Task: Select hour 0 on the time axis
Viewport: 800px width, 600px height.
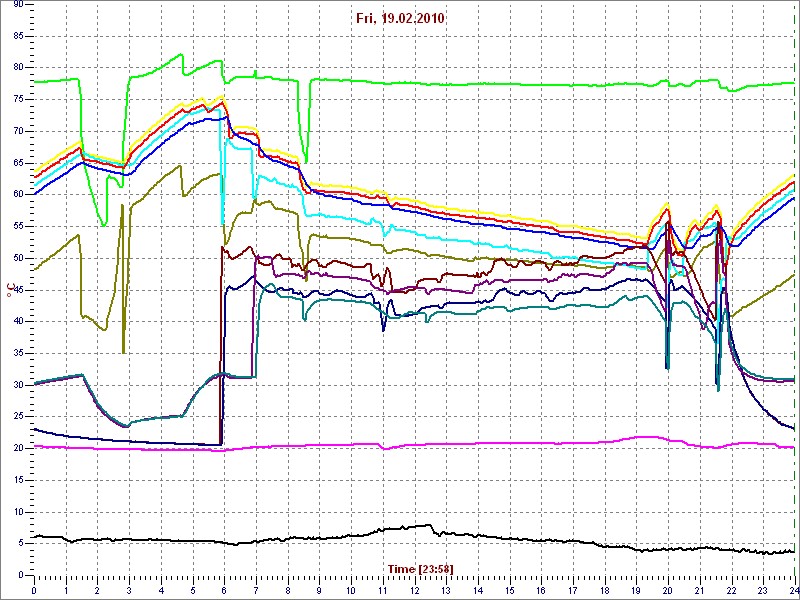Action: (x=34, y=590)
